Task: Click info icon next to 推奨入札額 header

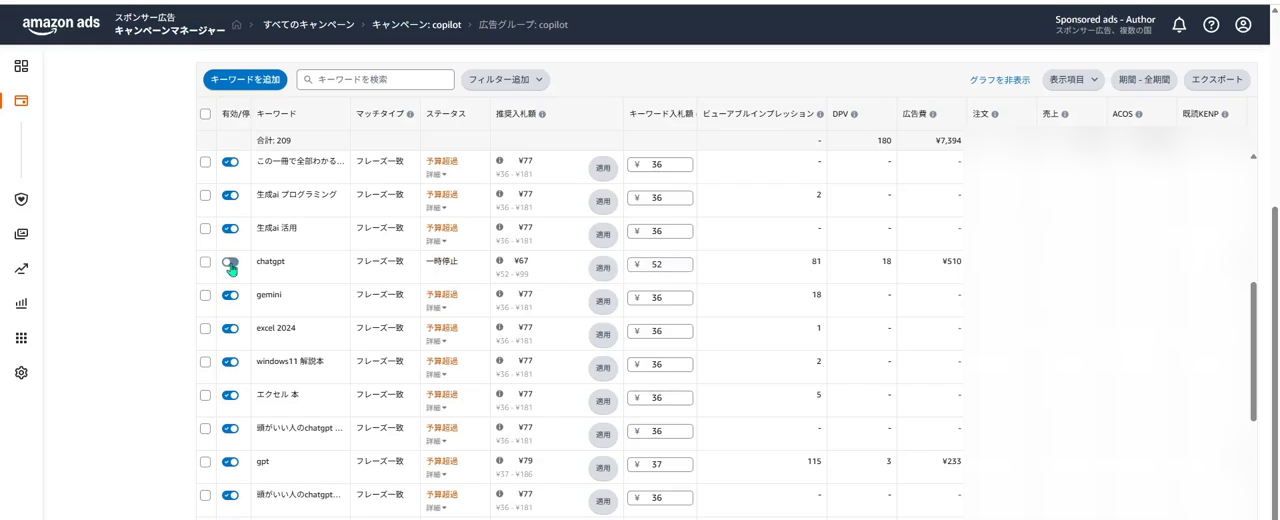Action: pos(542,115)
